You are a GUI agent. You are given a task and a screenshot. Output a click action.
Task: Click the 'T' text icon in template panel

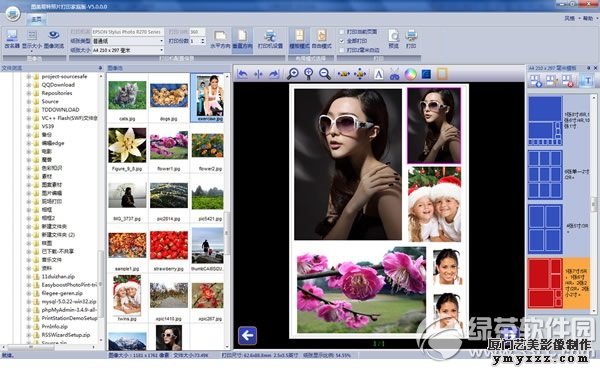(x=587, y=81)
